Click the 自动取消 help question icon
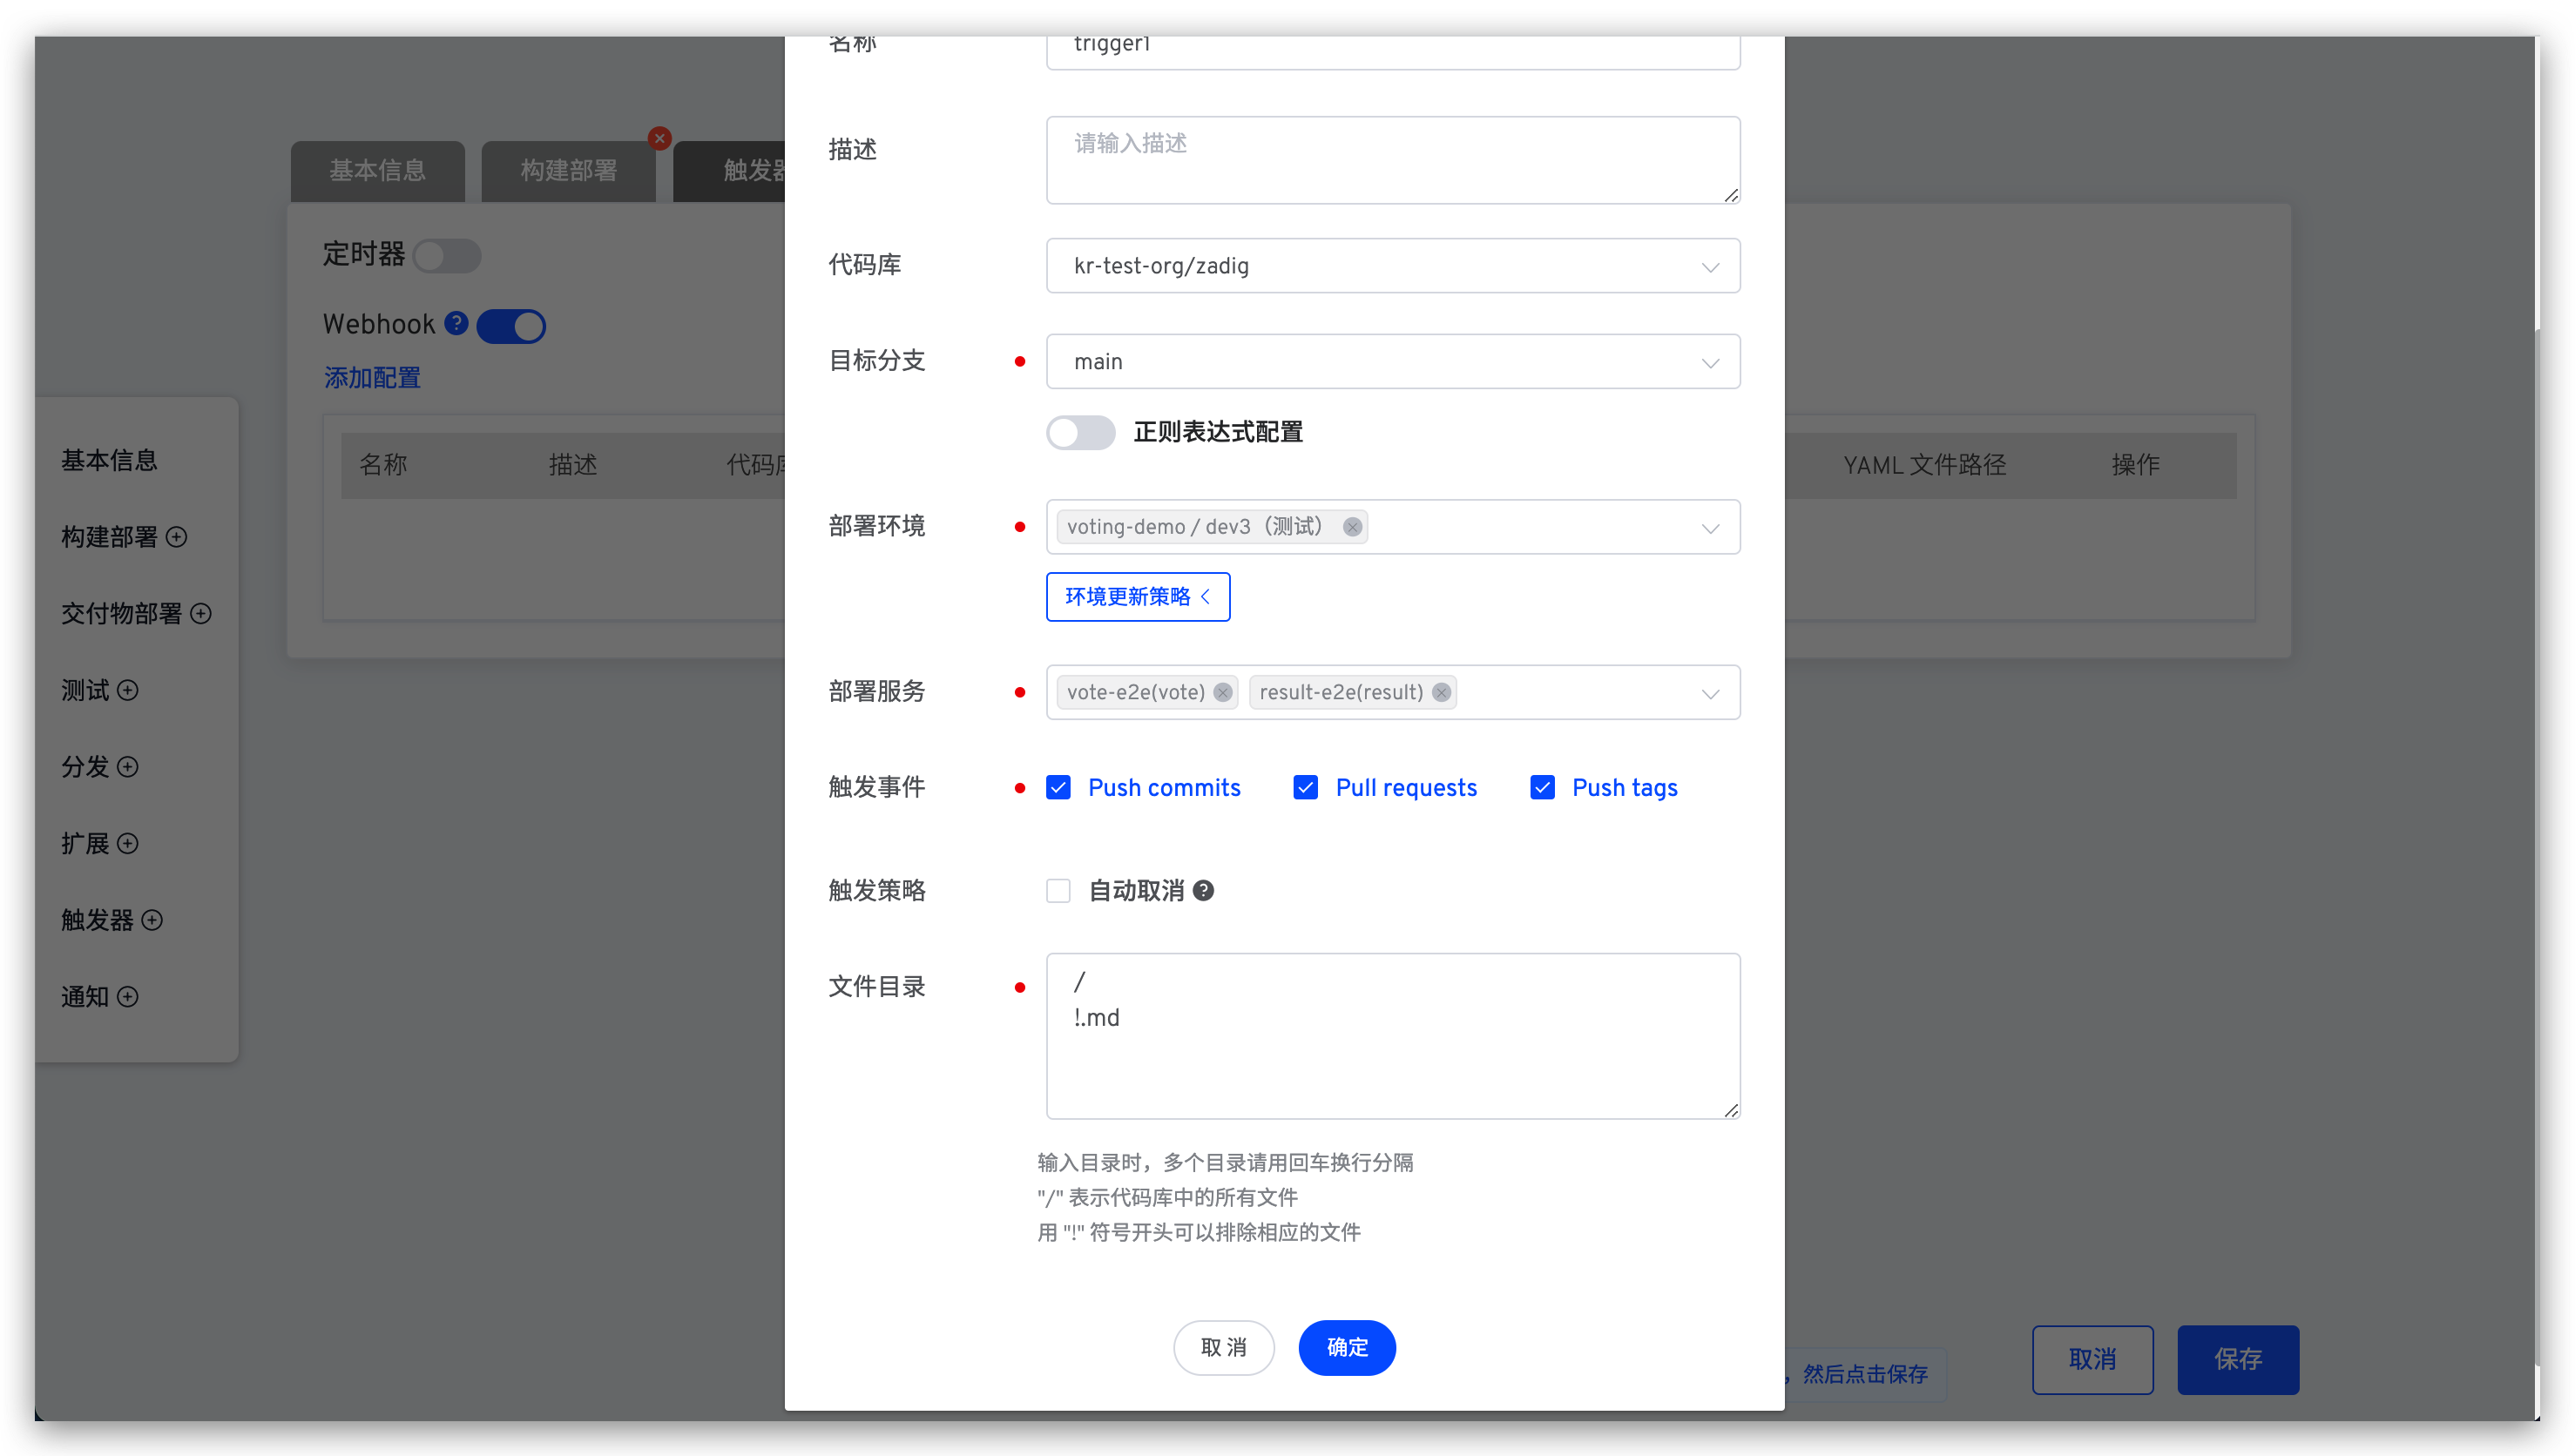 1203,890
